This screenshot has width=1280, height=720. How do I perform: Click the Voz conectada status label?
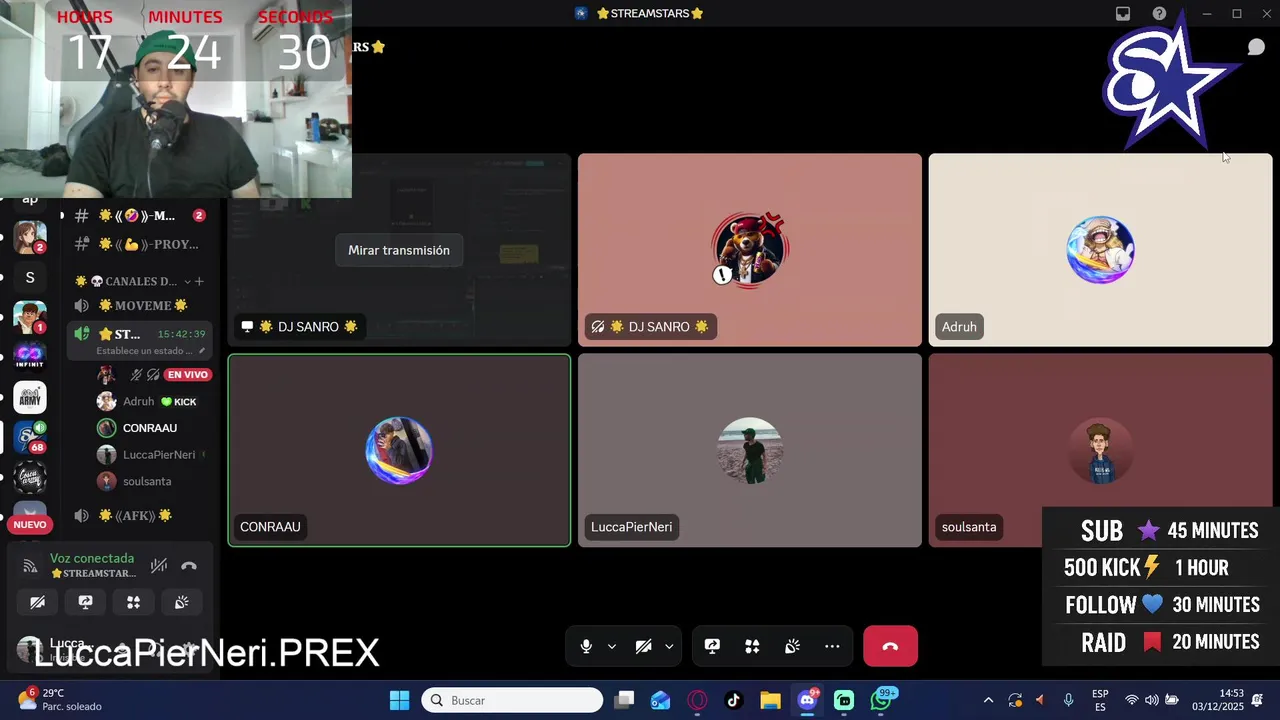point(92,559)
